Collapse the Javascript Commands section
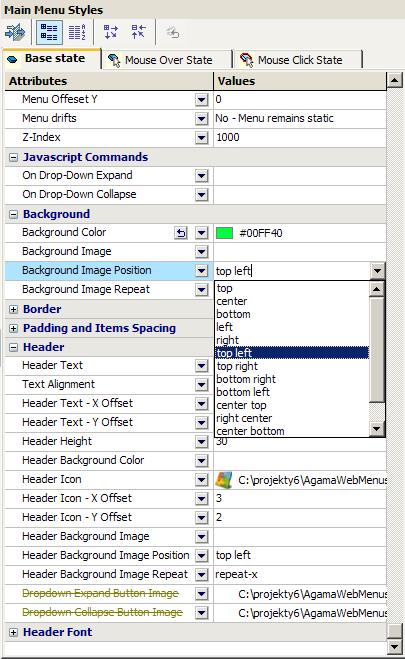Image resolution: width=405 pixels, height=659 pixels. [13, 157]
